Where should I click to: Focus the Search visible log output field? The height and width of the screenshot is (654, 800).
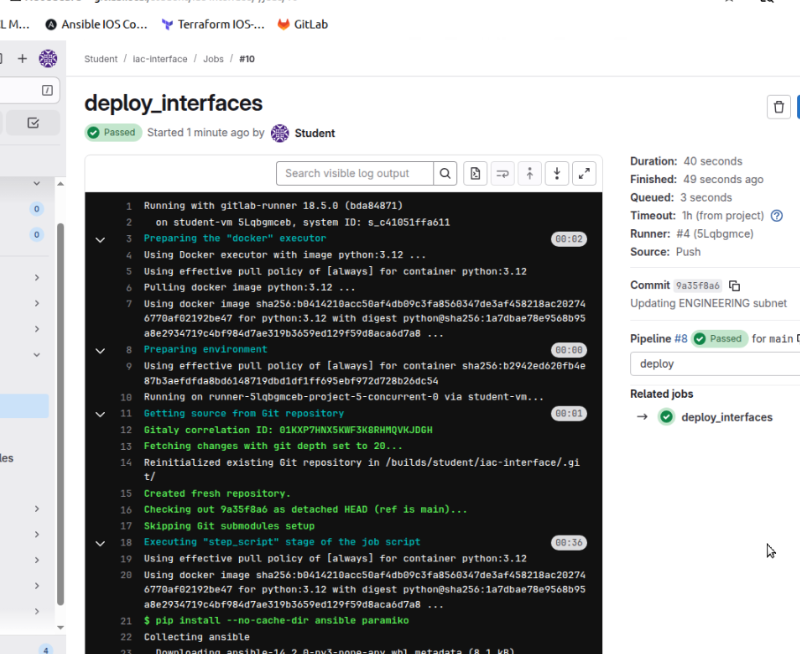click(x=355, y=173)
